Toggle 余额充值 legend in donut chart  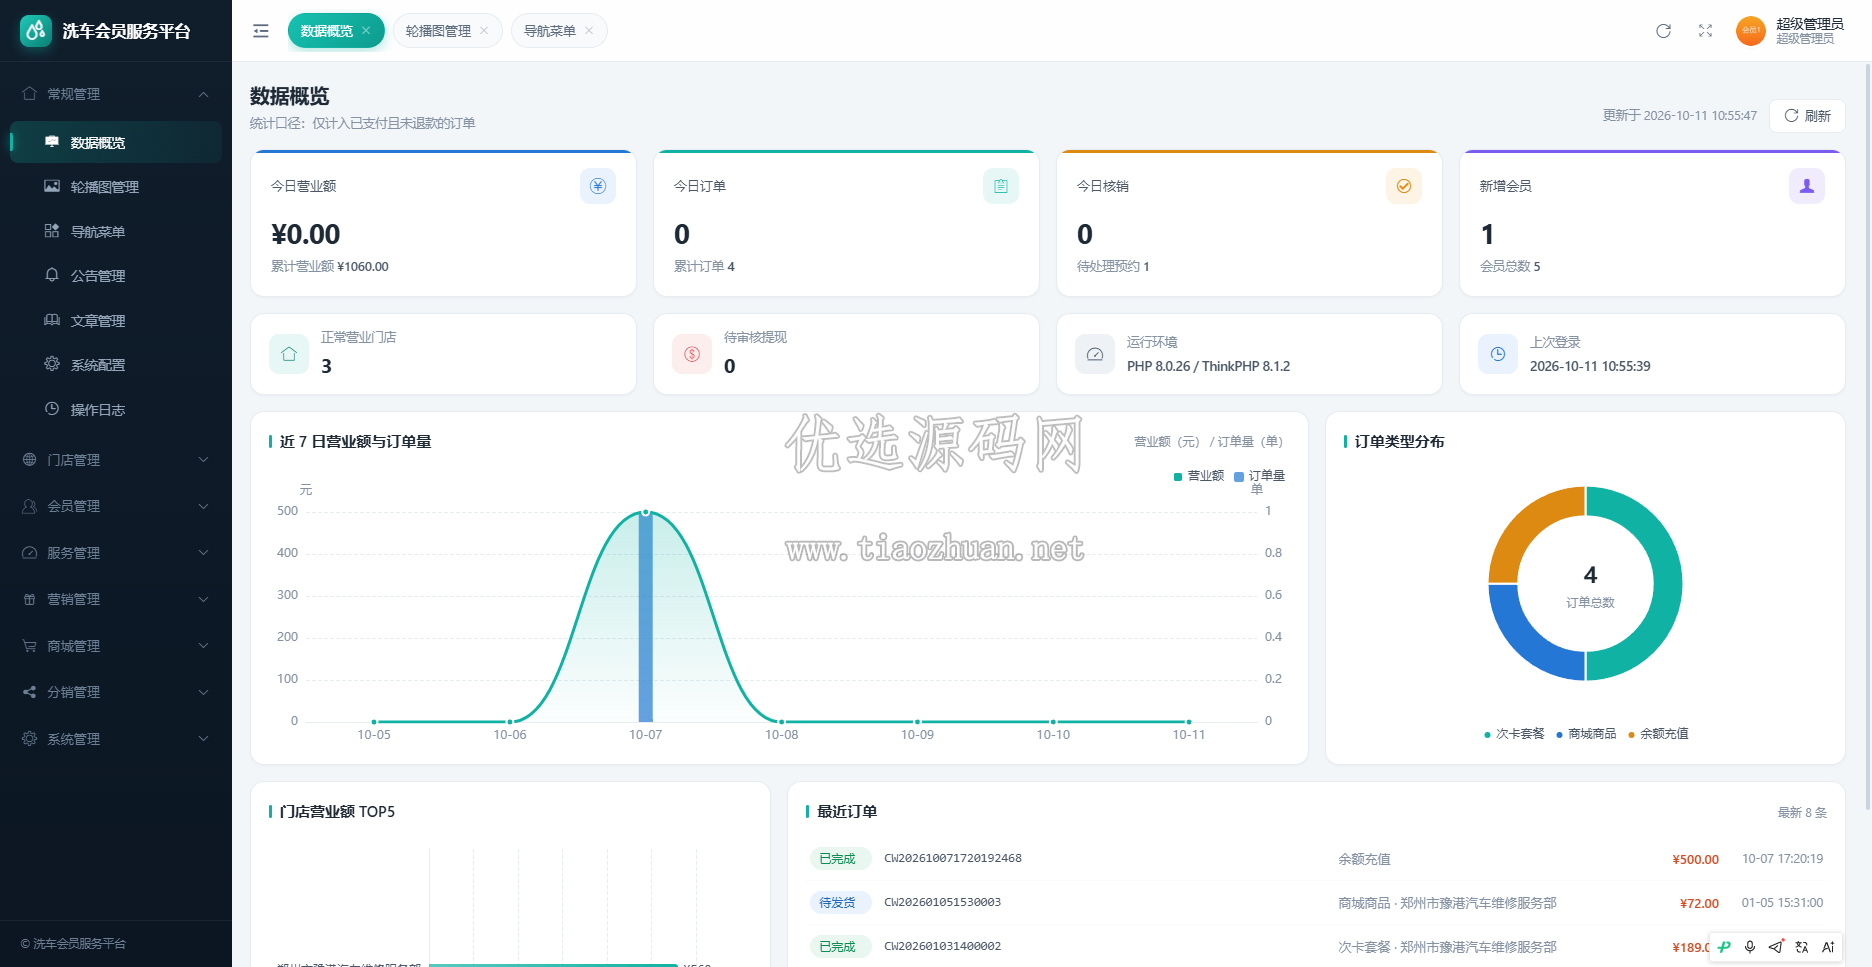[1658, 734]
